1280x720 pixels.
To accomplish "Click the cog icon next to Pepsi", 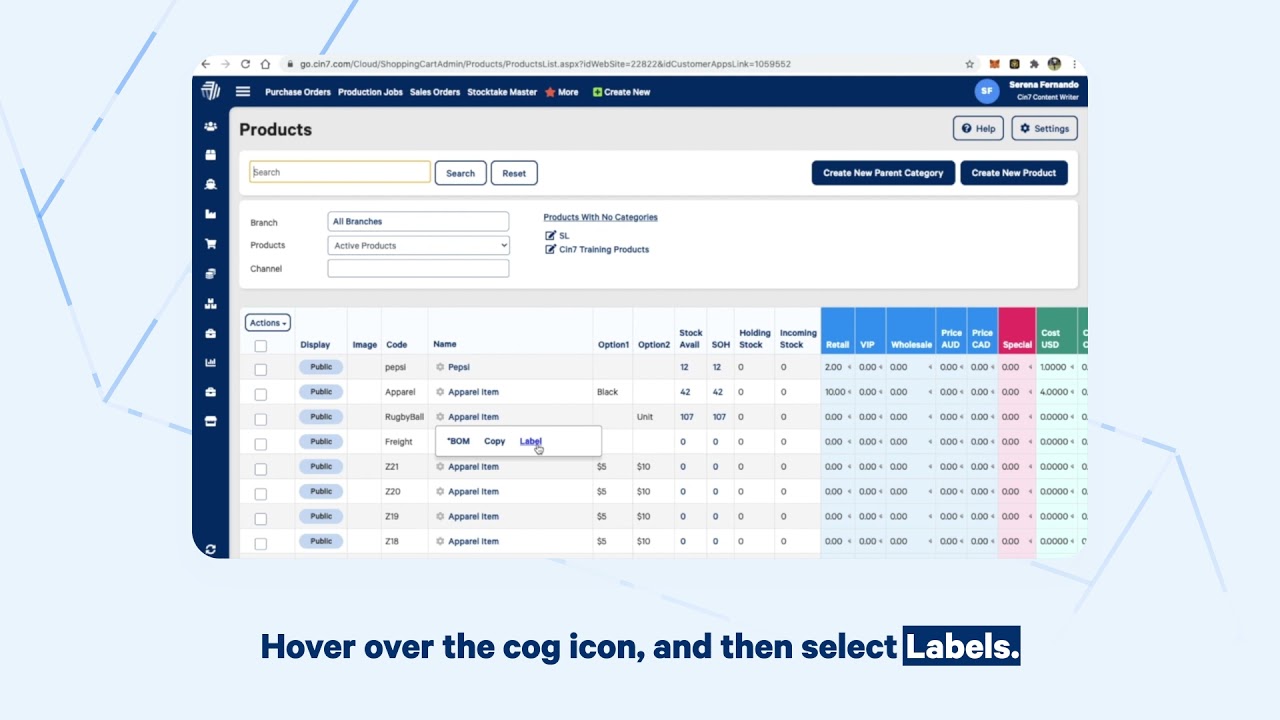I will pyautogui.click(x=440, y=367).
